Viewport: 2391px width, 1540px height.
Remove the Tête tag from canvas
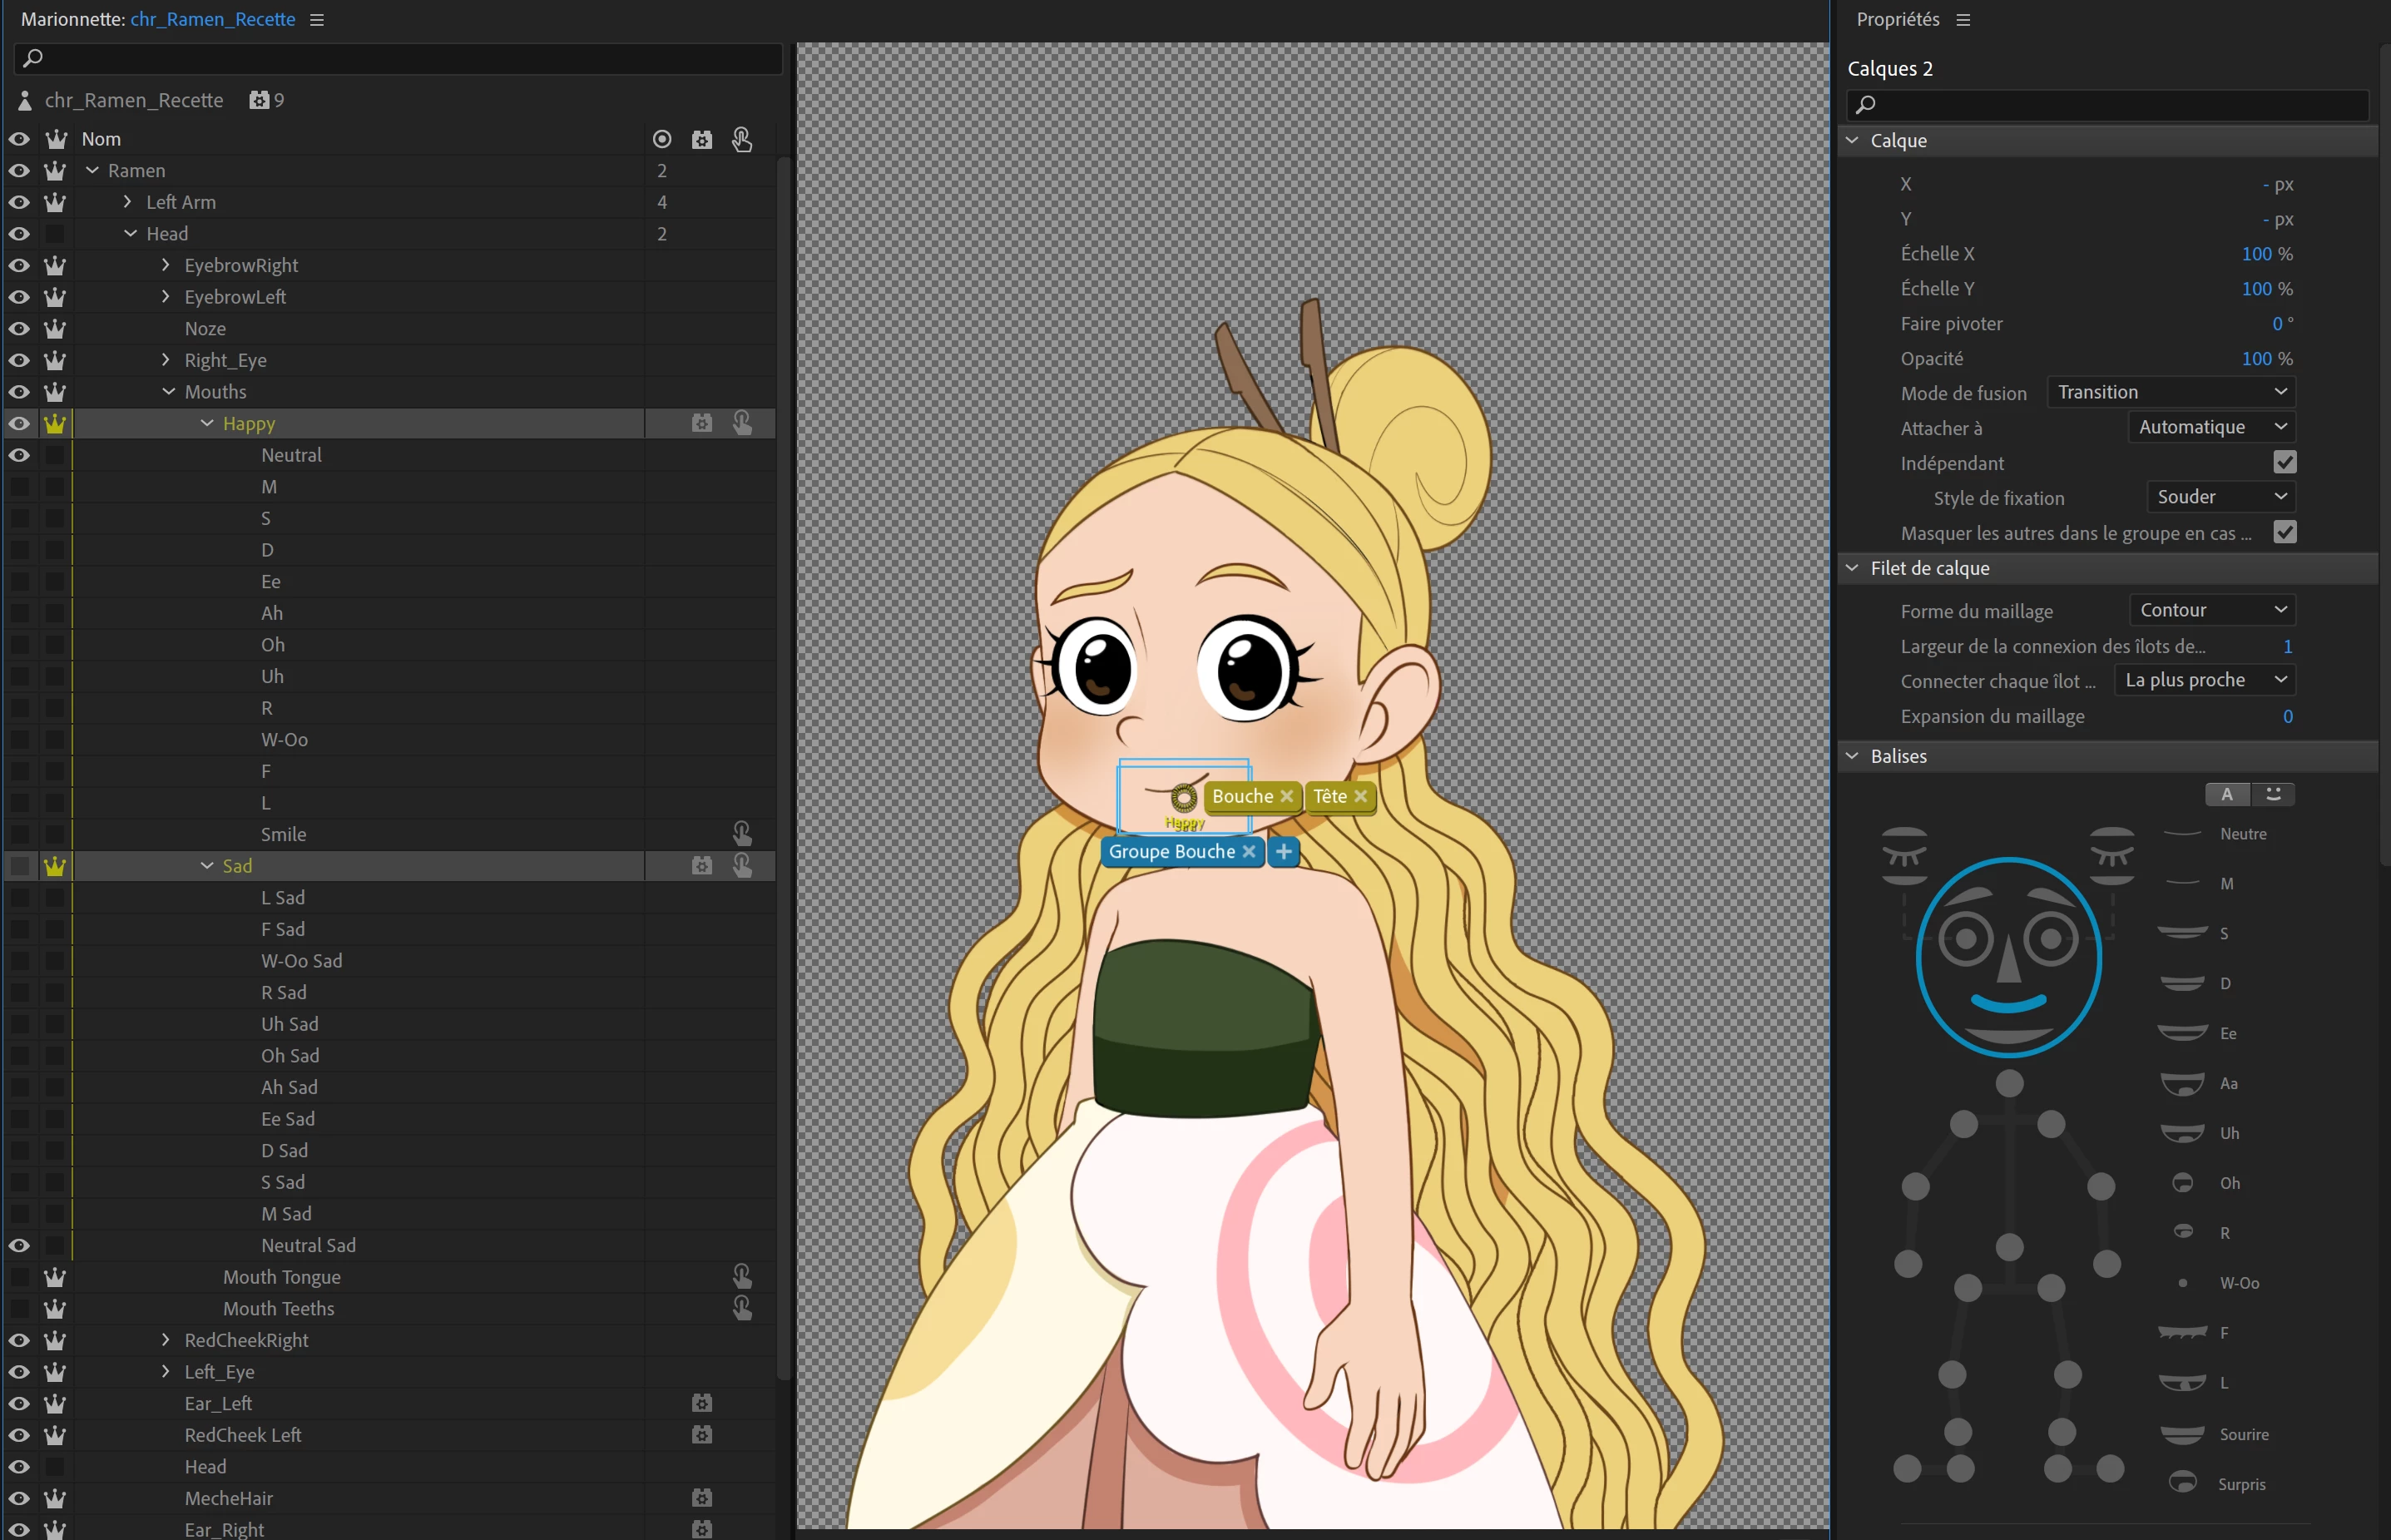(x=1360, y=796)
